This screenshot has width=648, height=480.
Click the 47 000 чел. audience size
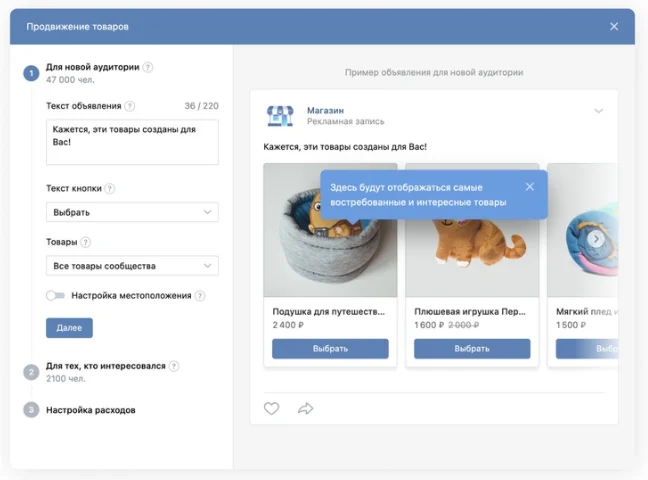[70, 80]
